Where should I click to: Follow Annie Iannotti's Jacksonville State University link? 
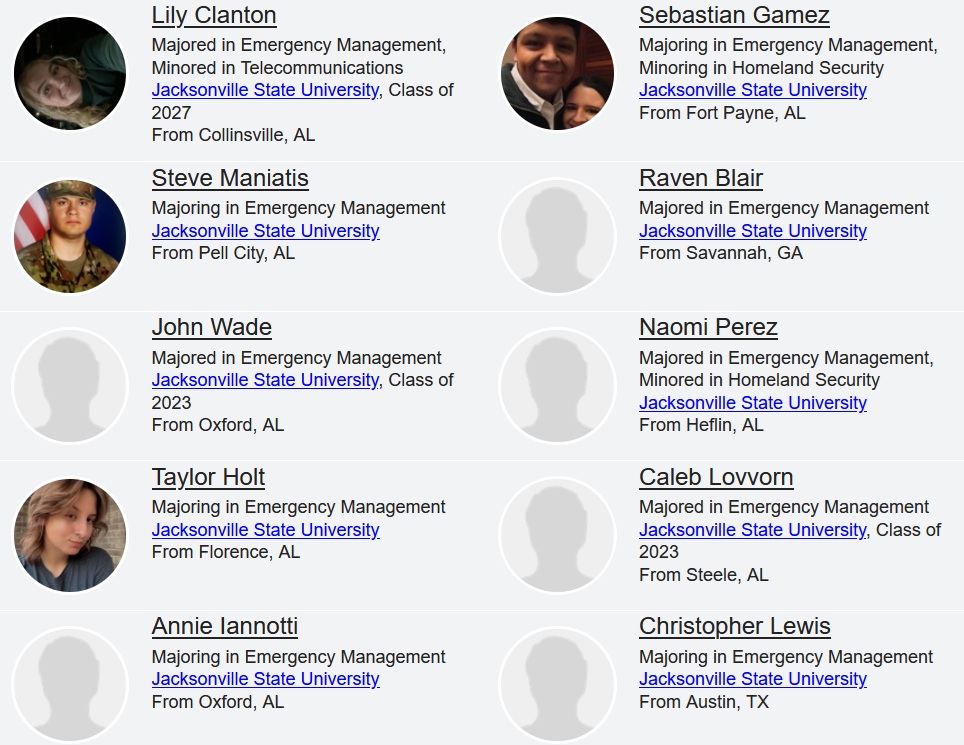coord(265,679)
